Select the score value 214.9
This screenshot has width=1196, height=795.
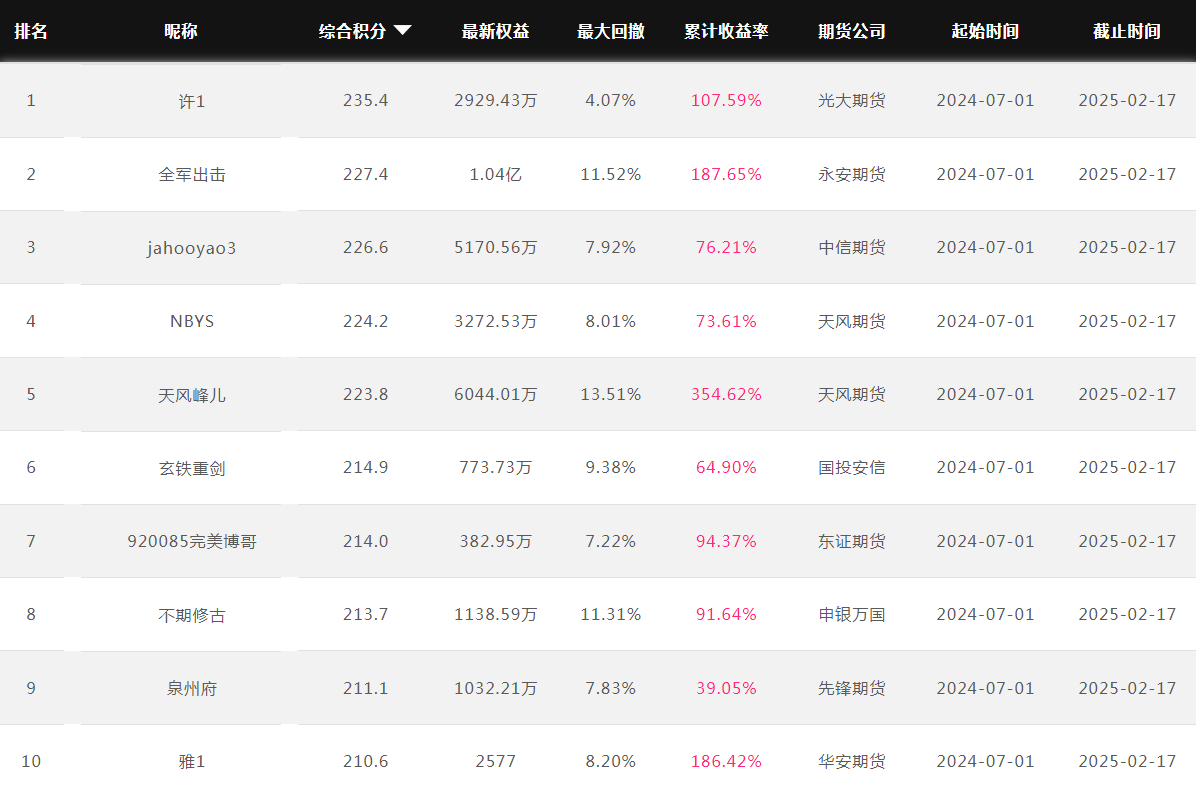pyautogui.click(x=366, y=468)
